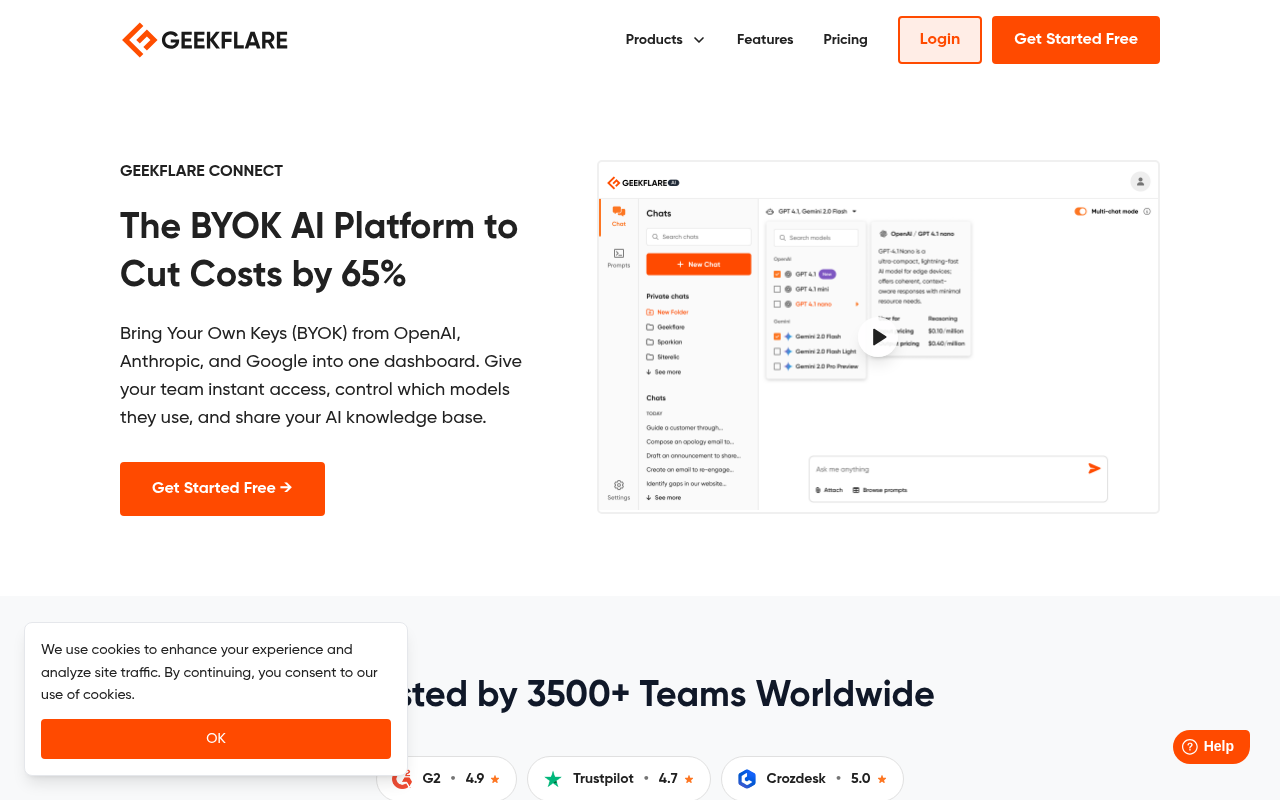Open the chat 'Draft an announcement to share...'
Image resolution: width=1280 pixels, height=800 pixels.
(x=691, y=456)
